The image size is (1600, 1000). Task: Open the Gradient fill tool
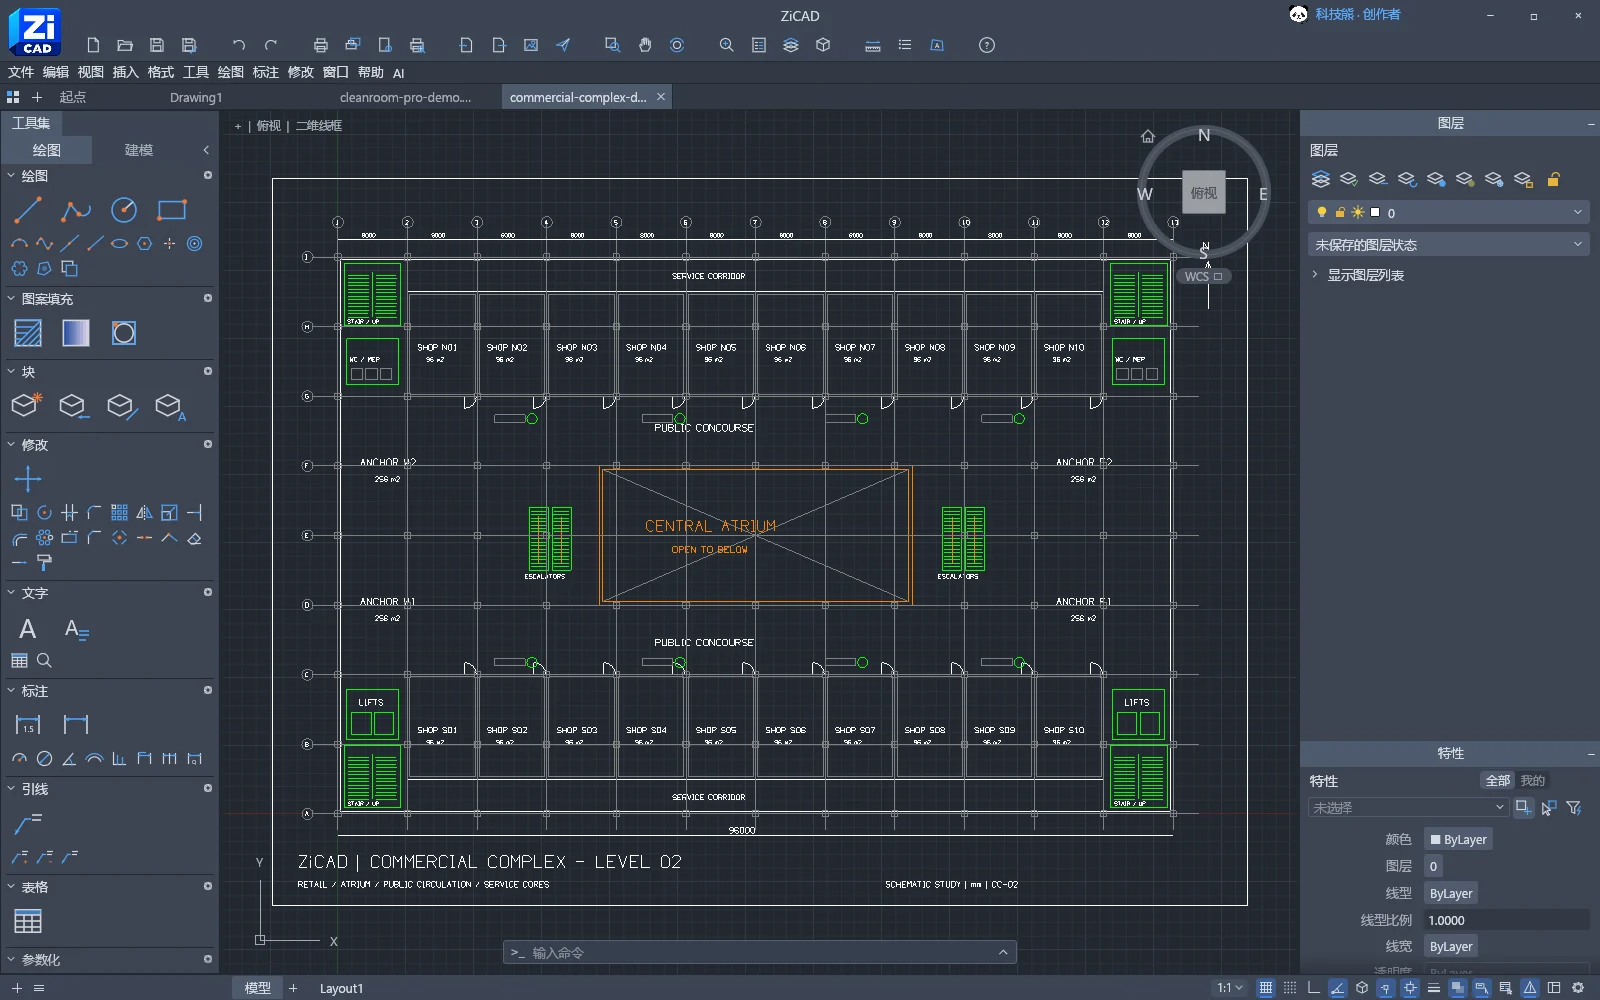click(x=76, y=333)
